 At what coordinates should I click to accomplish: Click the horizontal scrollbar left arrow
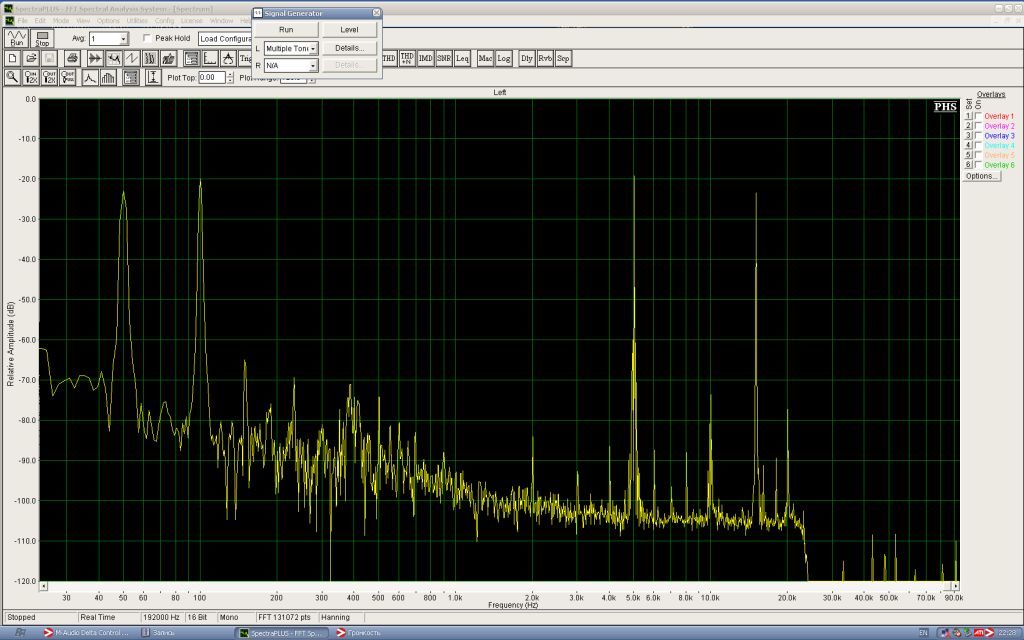(44, 586)
